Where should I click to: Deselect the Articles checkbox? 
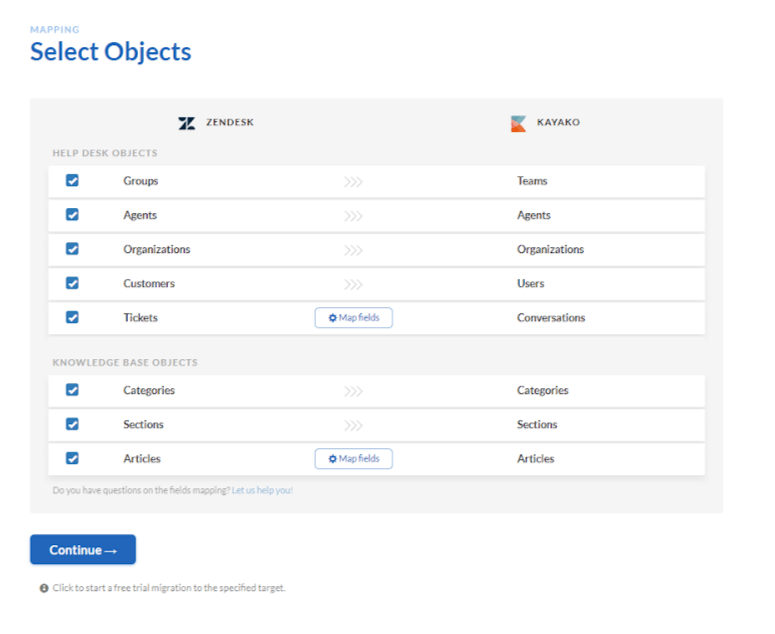pos(72,458)
